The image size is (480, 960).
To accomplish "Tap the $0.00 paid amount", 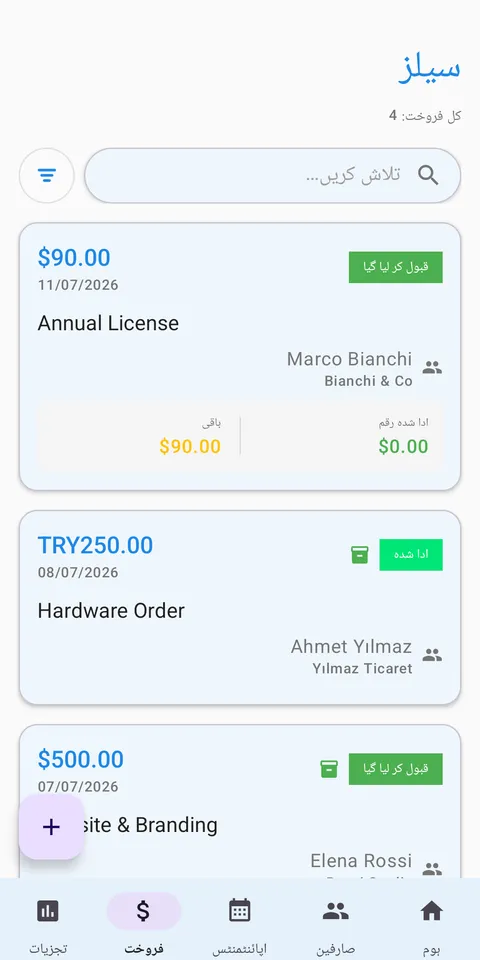I will [x=403, y=446].
